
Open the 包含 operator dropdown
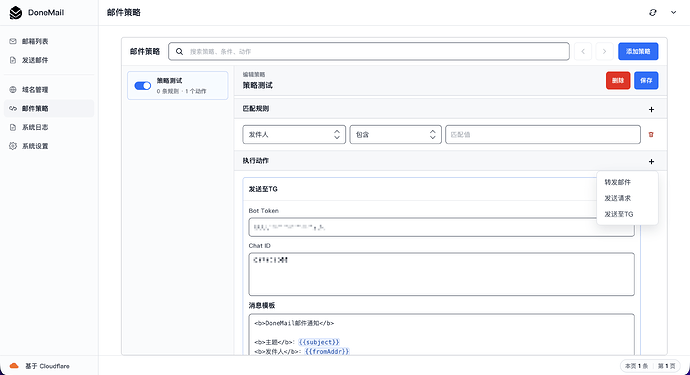point(396,135)
